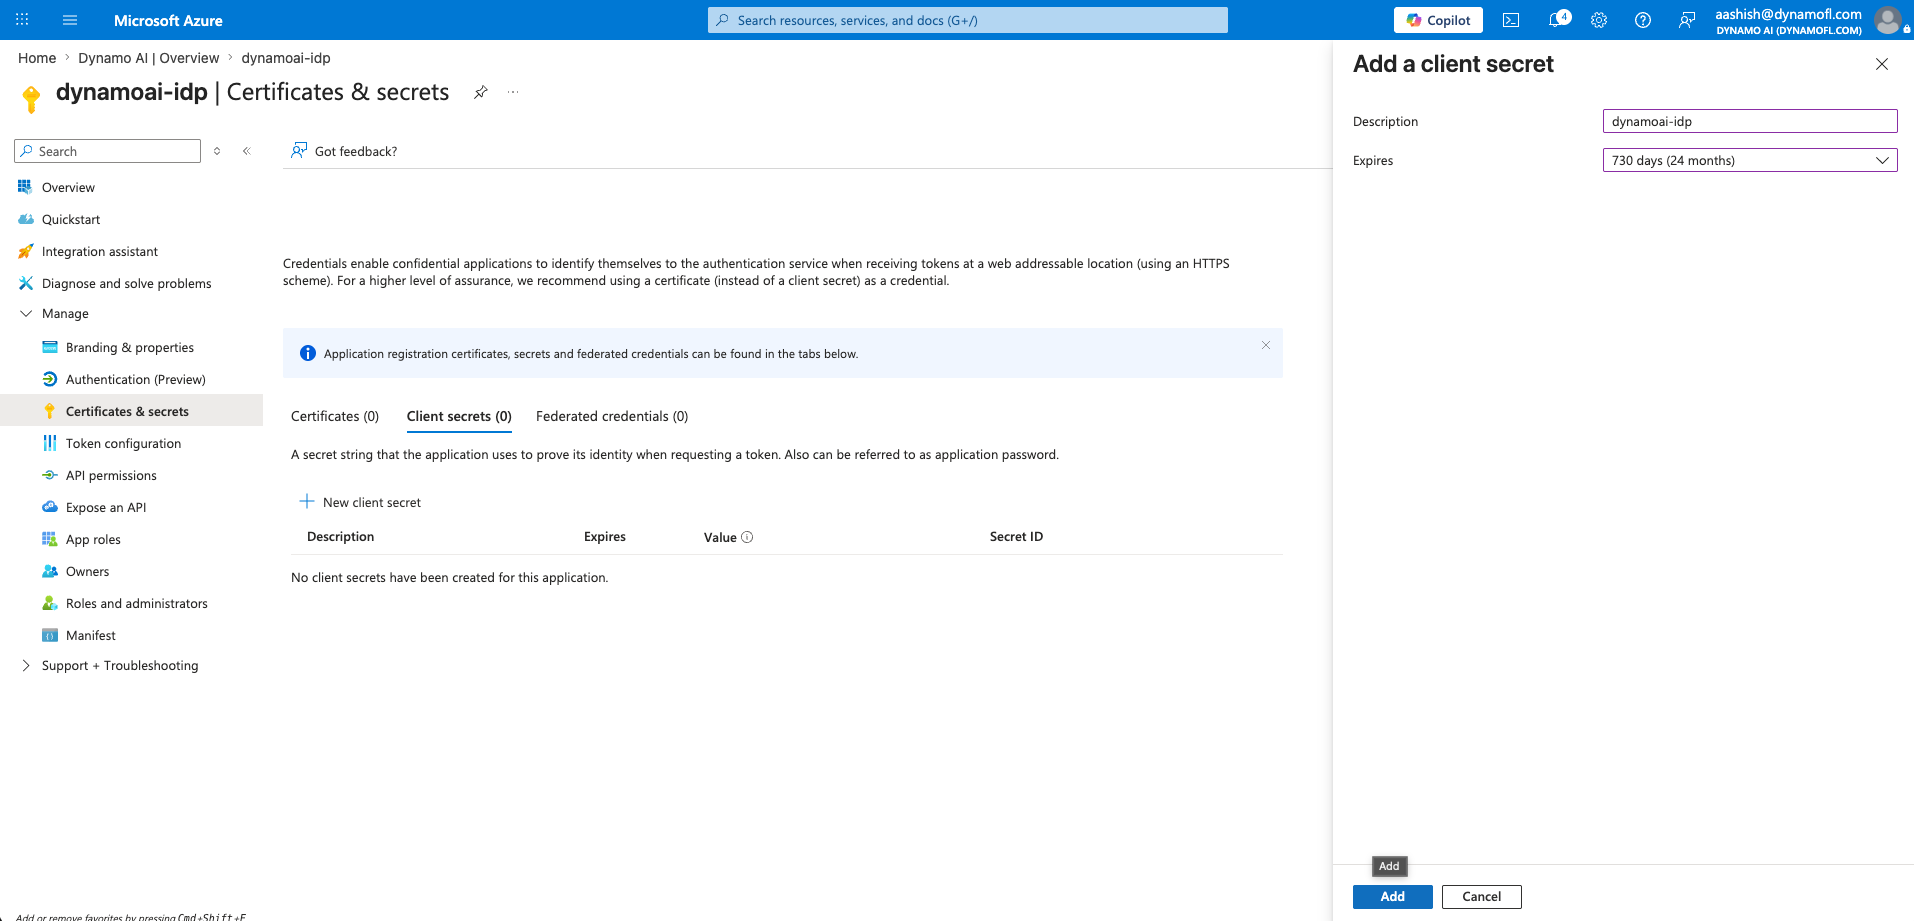This screenshot has height=921, width=1914.
Task: Click the Got feedback icon
Action: pos(299,150)
